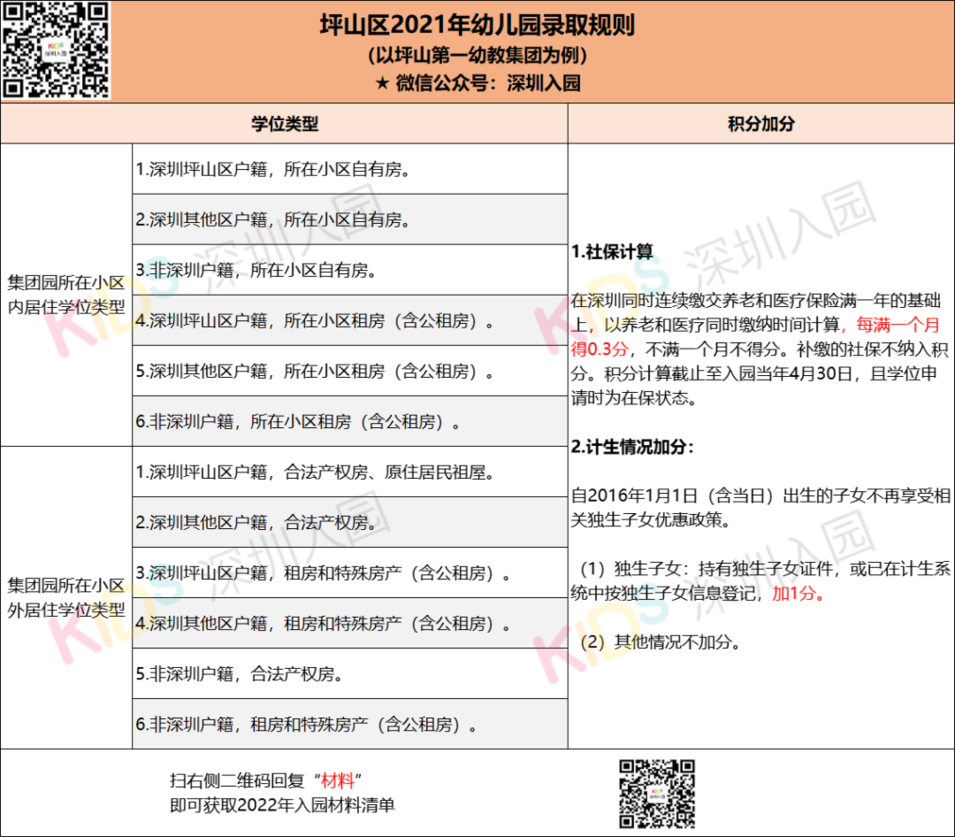The width and height of the screenshot is (955, 837).
Task: Select row '5.深圳其他区户籍，所在小区租房（含公租房）。'
Action: [x=350, y=371]
